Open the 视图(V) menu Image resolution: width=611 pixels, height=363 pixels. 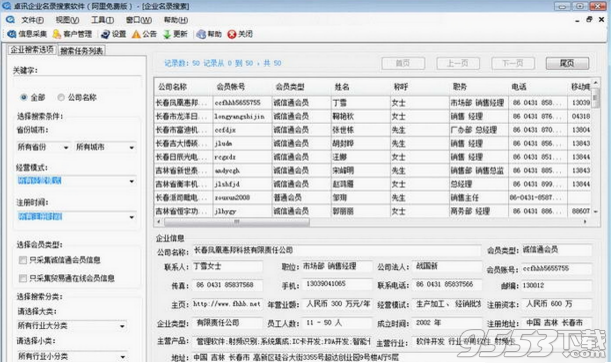[67, 20]
